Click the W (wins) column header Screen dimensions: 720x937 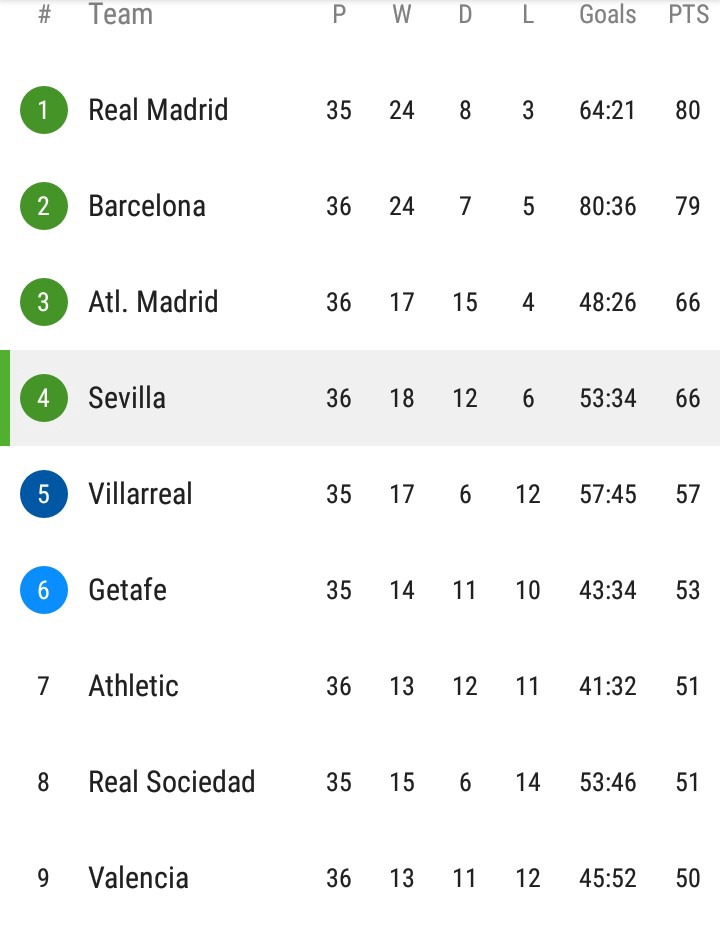(401, 15)
